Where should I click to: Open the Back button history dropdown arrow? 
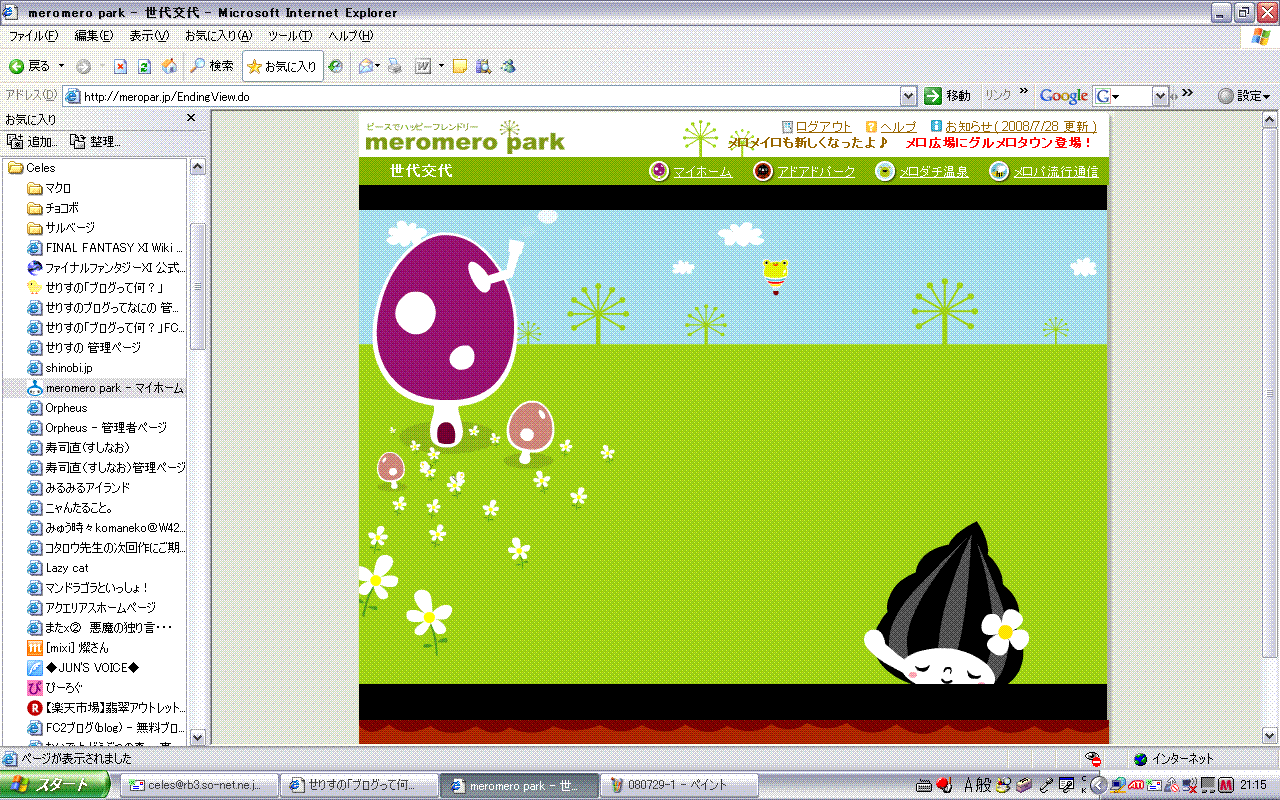pyautogui.click(x=61, y=66)
